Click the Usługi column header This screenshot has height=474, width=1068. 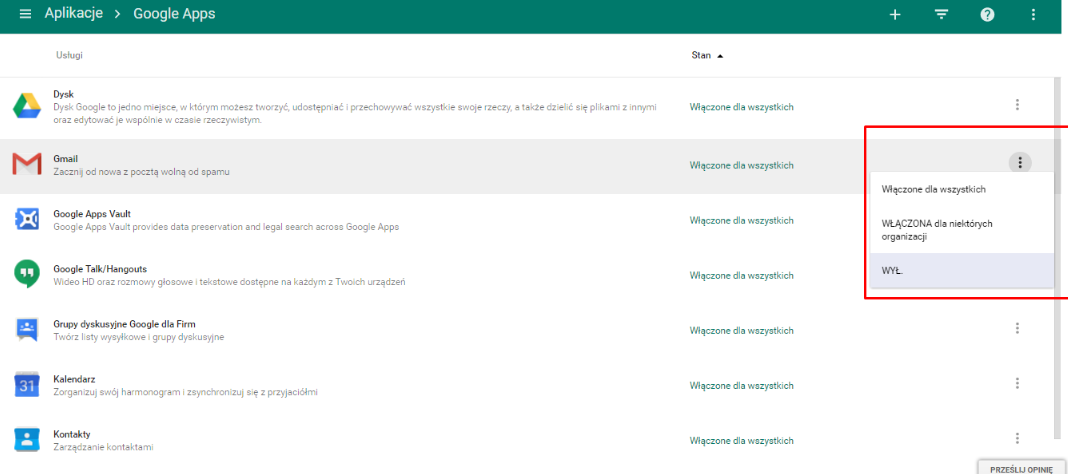69,54
